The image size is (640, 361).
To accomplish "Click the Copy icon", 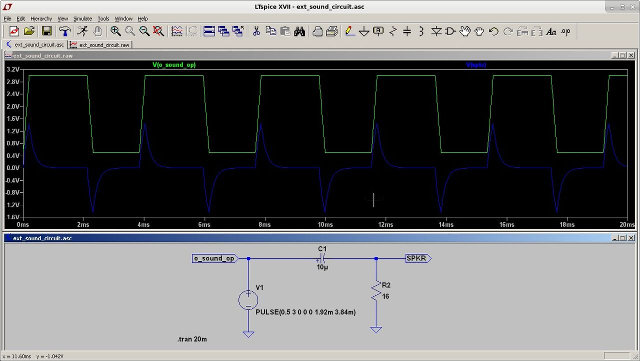I will coord(271,31).
